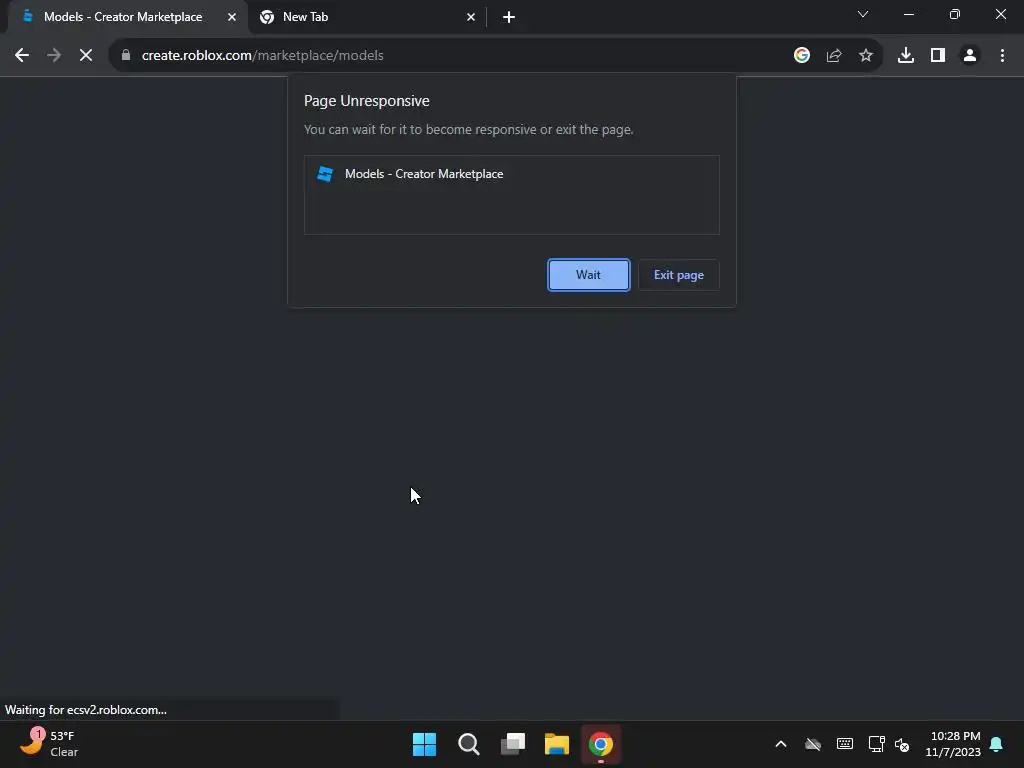
Task: Minimize the Chrome window
Action: 908,14
